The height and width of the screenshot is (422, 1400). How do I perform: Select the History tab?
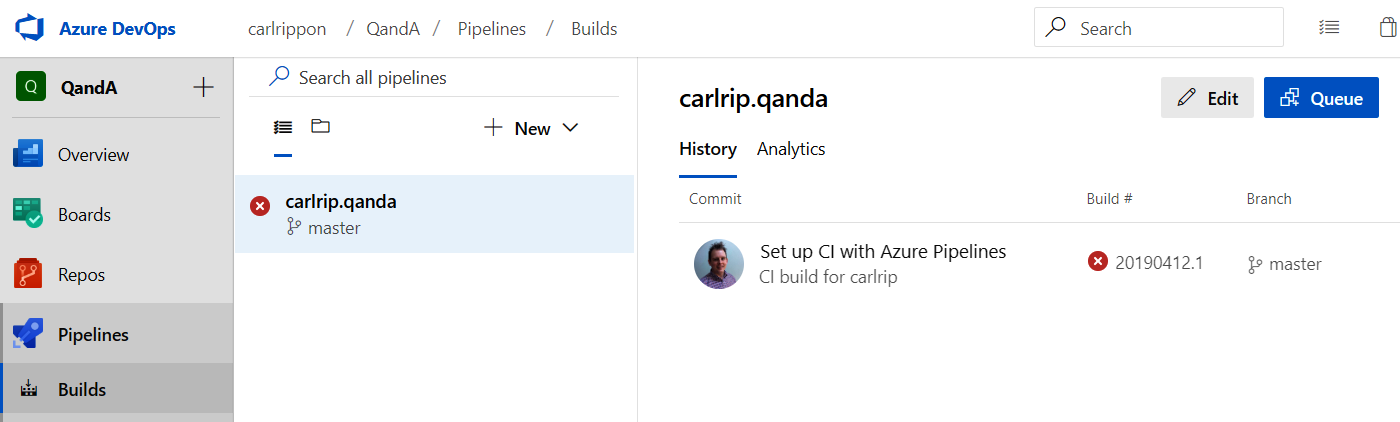pyautogui.click(x=707, y=149)
